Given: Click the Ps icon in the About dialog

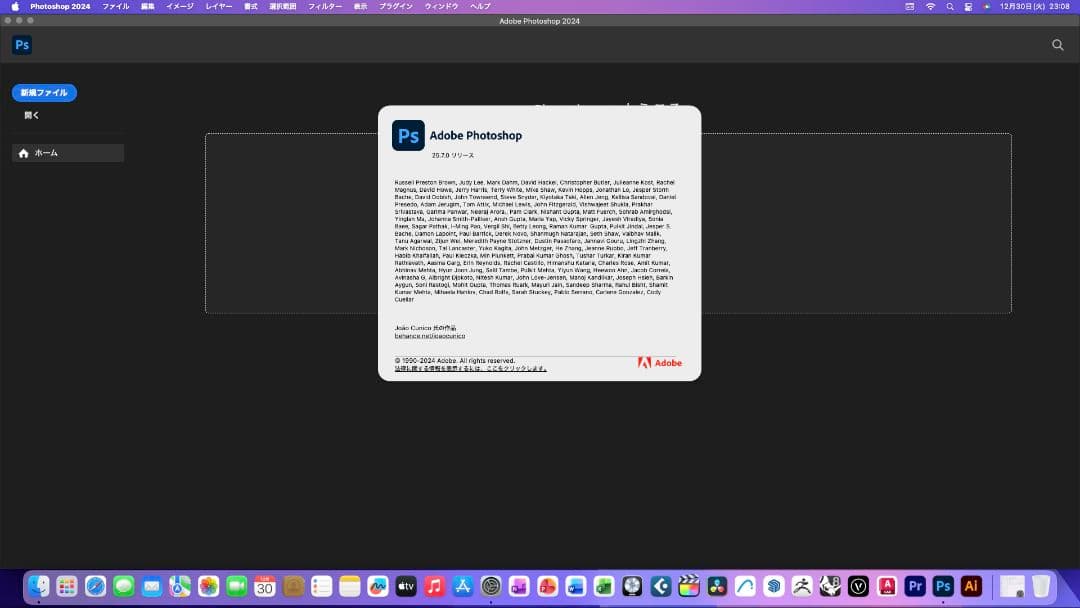Looking at the screenshot, I should click(x=408, y=135).
